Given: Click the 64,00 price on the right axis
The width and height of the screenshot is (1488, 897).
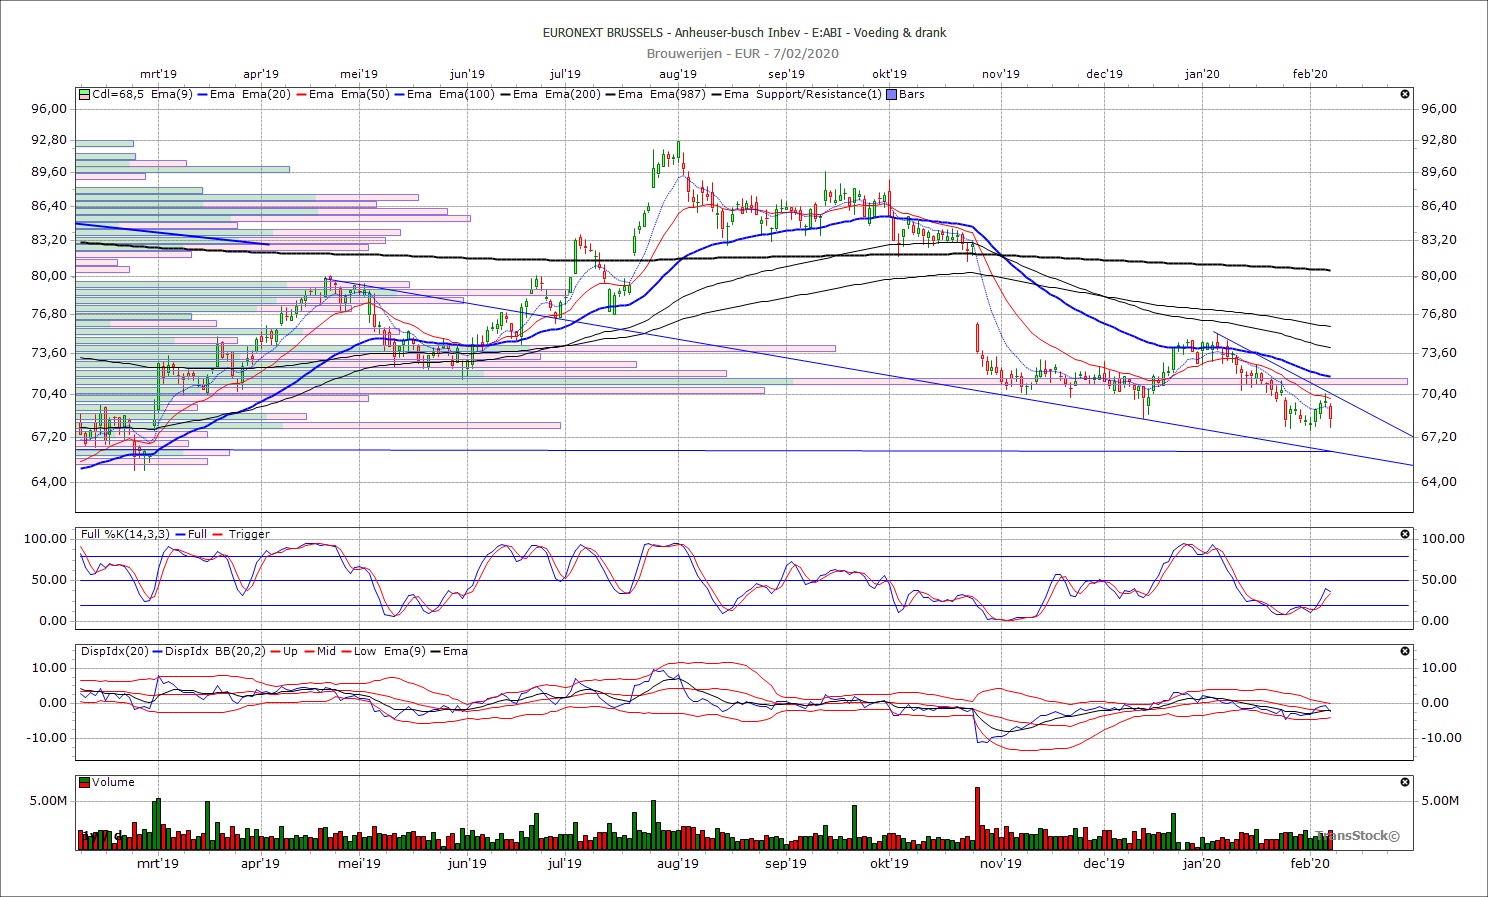Looking at the screenshot, I should tap(1439, 481).
